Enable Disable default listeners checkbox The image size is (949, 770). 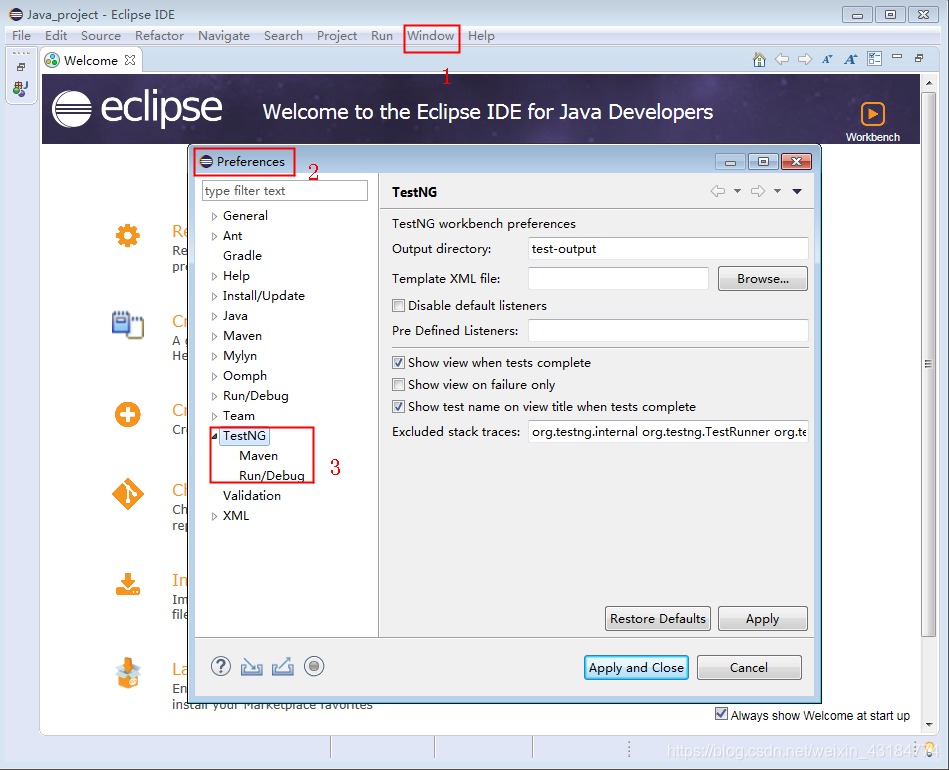[398, 306]
